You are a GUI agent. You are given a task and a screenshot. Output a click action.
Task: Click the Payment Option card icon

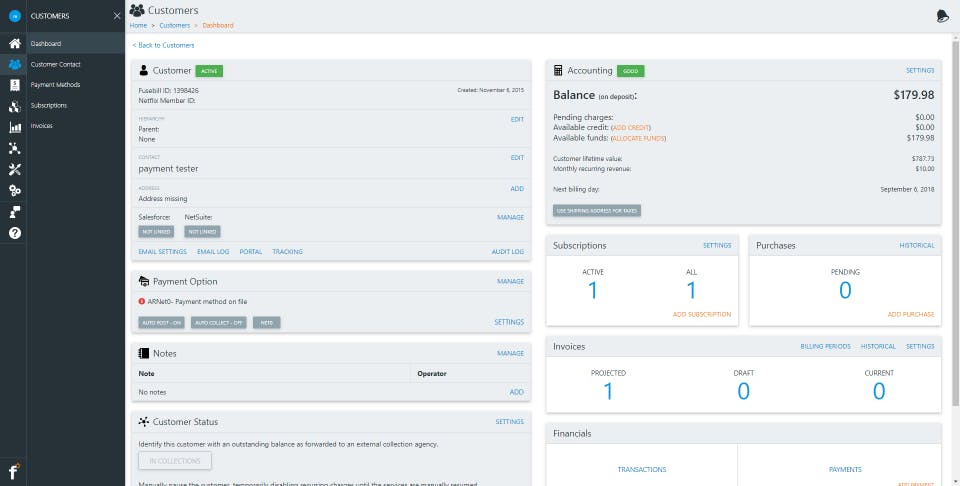pyautogui.click(x=144, y=282)
